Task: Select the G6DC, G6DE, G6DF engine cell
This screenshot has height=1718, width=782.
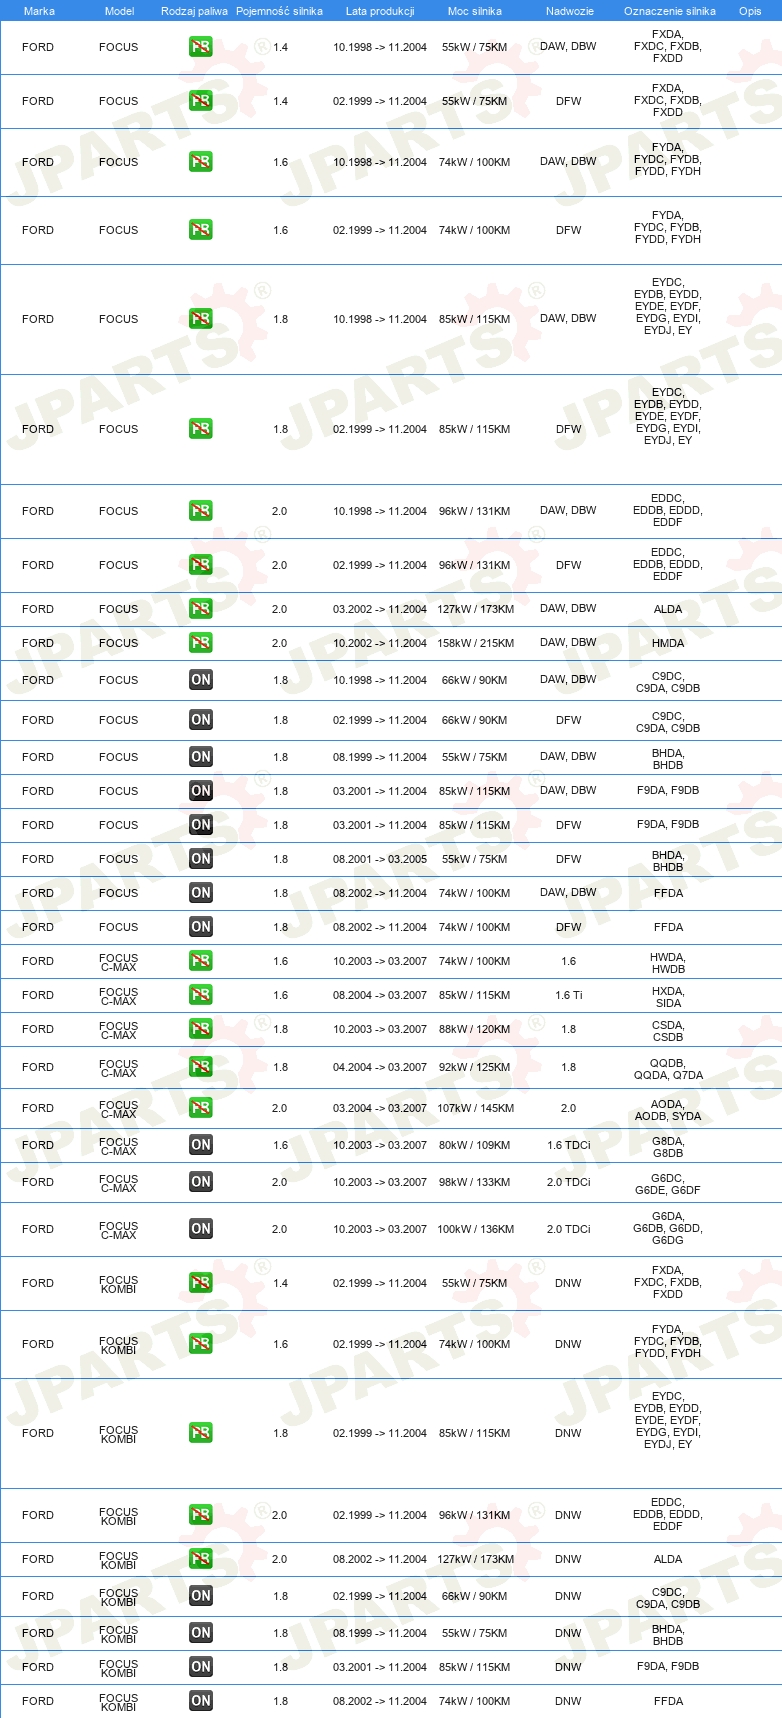Action: 668,1184
